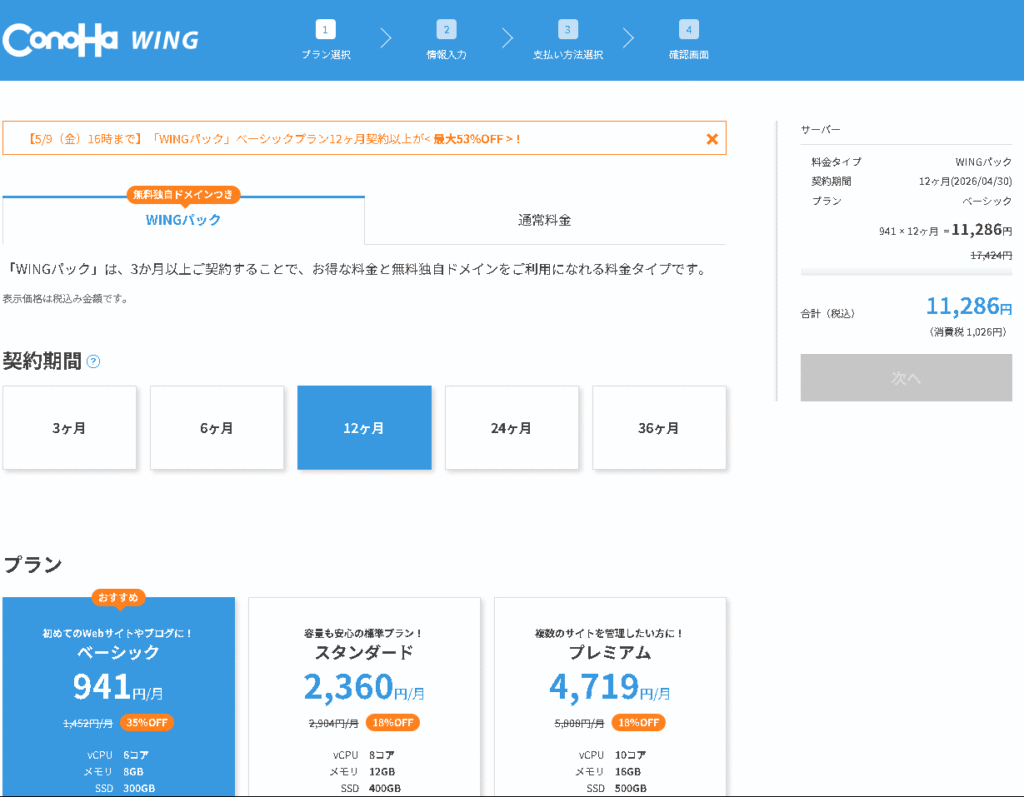Click the 無料独自ドメインつき badge
The height and width of the screenshot is (797, 1024).
(184, 195)
